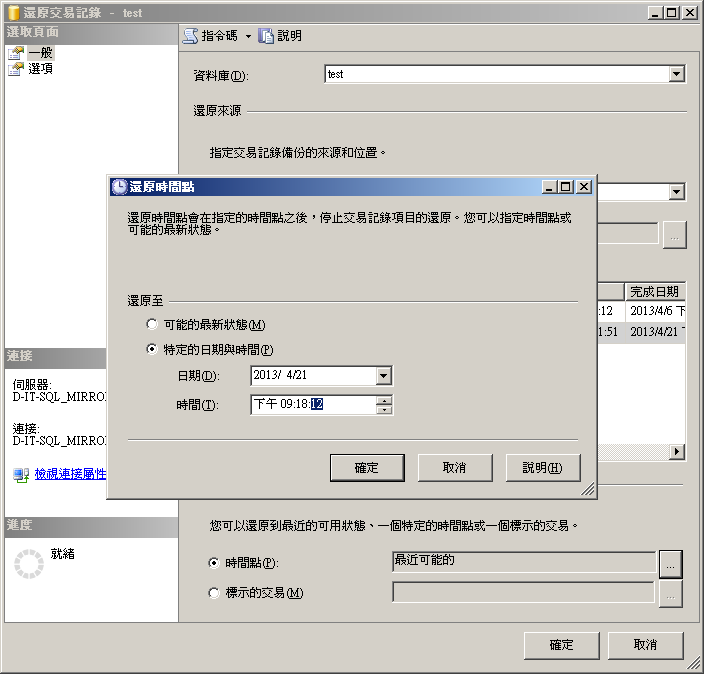The width and height of the screenshot is (704, 674).
Task: Click the right arrow of the horizontal scrollbar
Action: coord(677,452)
